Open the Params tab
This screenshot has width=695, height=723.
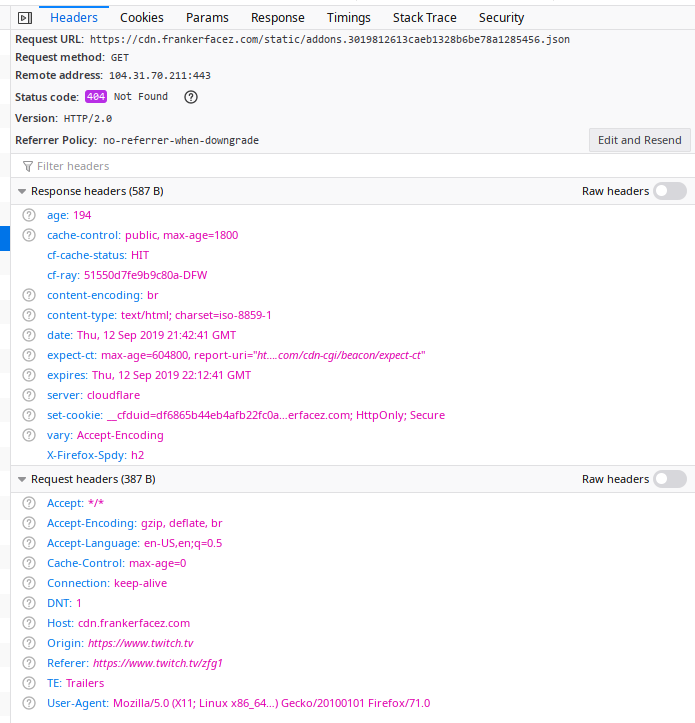(x=207, y=18)
